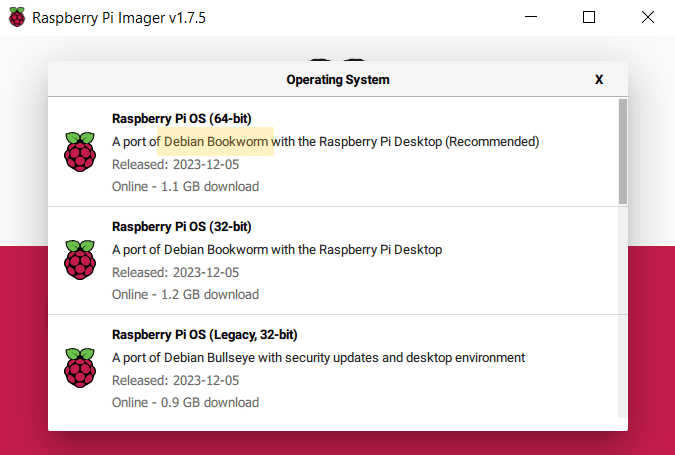
Task: Click the 'Online - 1.2 GB download' line
Action: (185, 294)
